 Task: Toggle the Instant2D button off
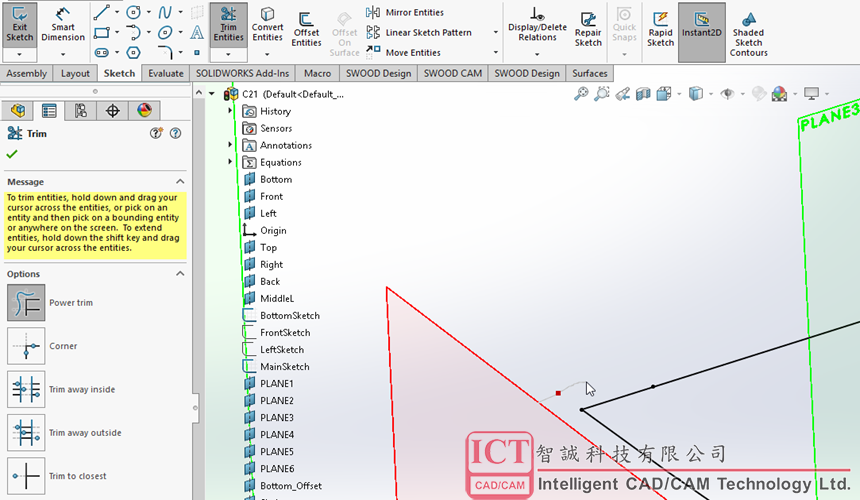pos(701,26)
